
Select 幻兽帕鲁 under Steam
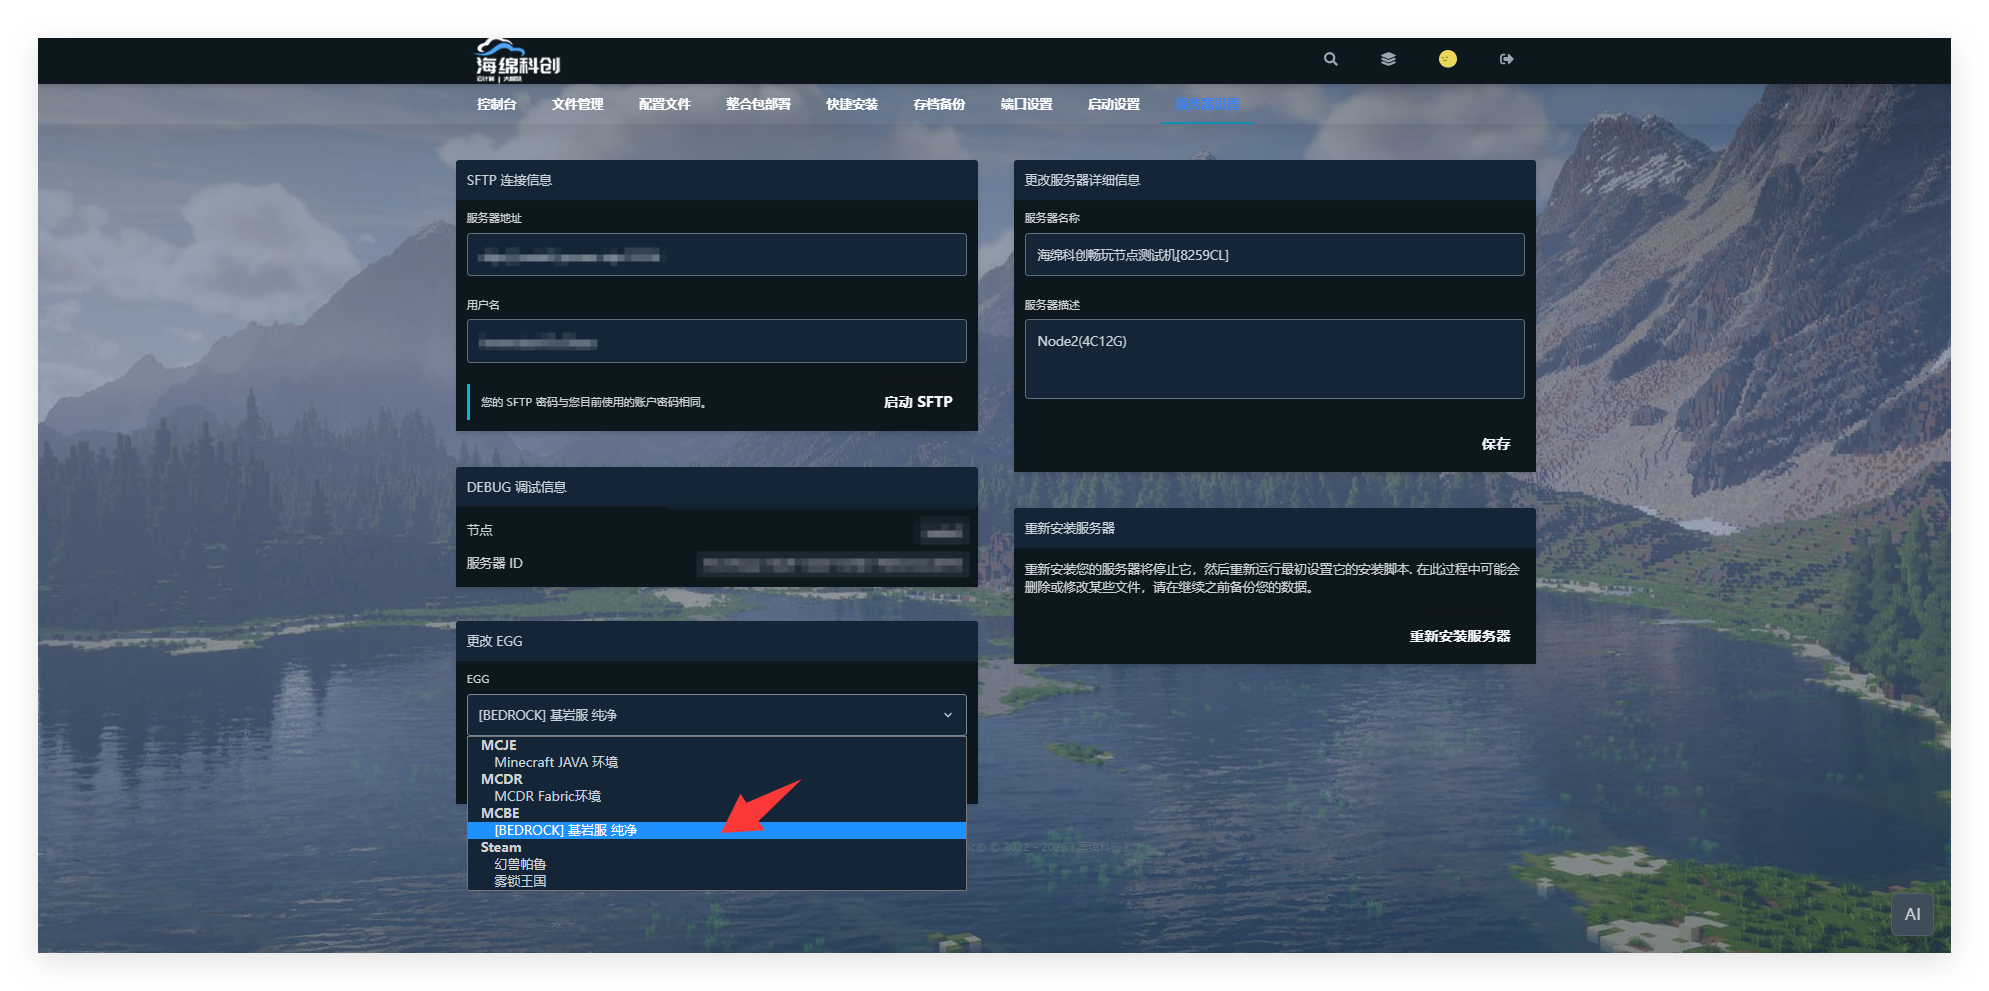click(520, 864)
